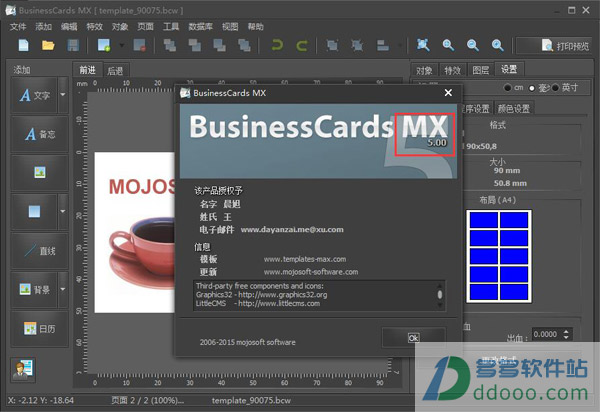Open the 帮助 menu

coord(256,27)
